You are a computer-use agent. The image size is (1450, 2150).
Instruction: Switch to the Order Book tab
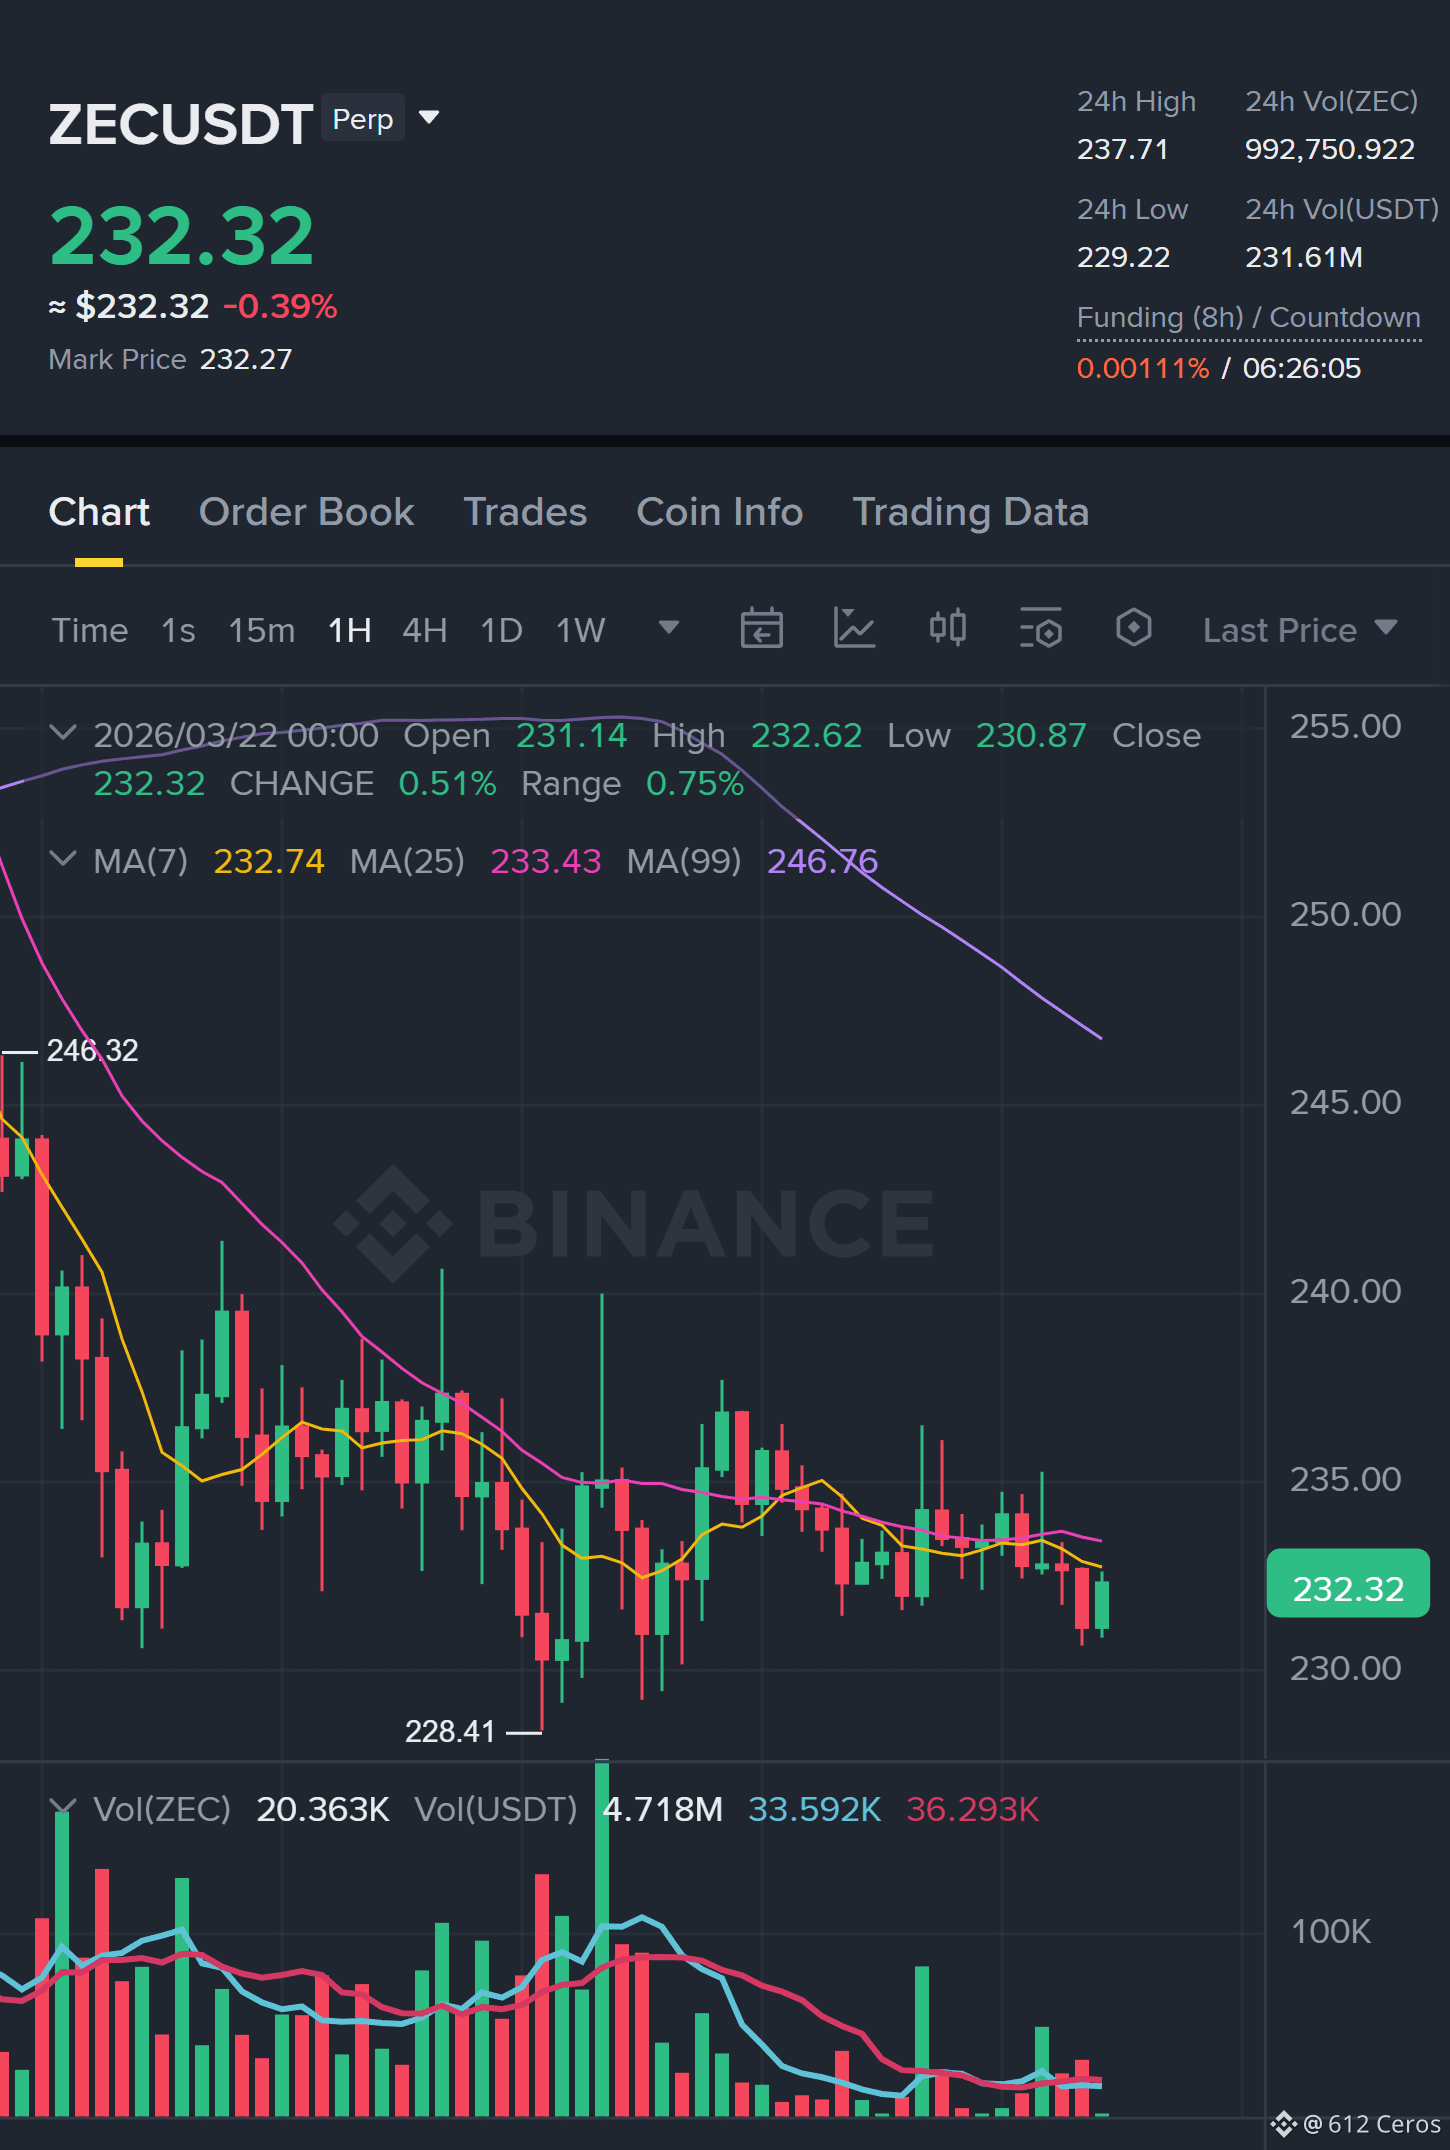tap(306, 512)
